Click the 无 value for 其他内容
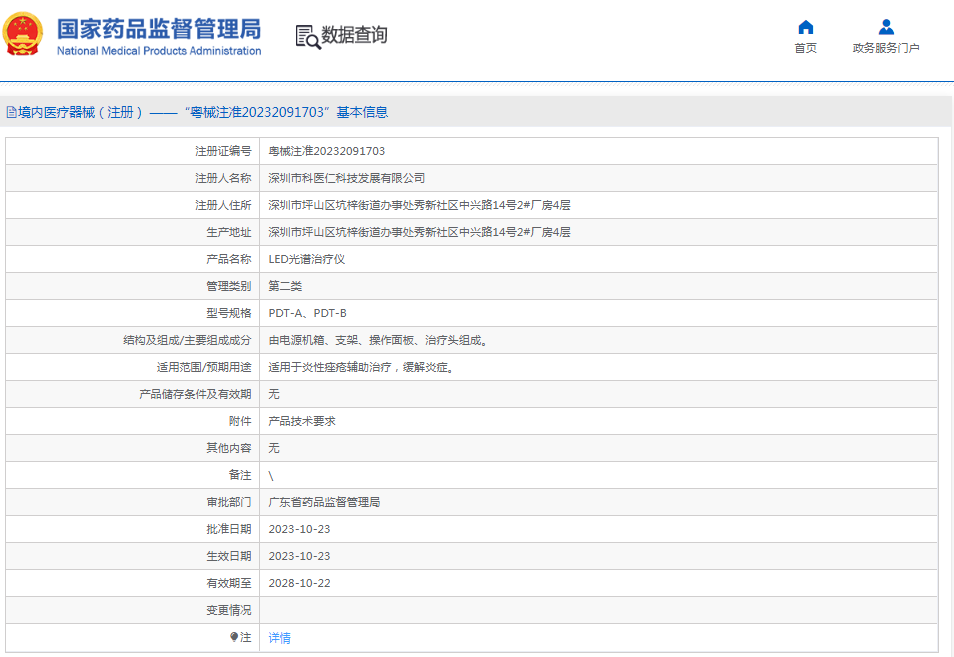 pyautogui.click(x=274, y=448)
